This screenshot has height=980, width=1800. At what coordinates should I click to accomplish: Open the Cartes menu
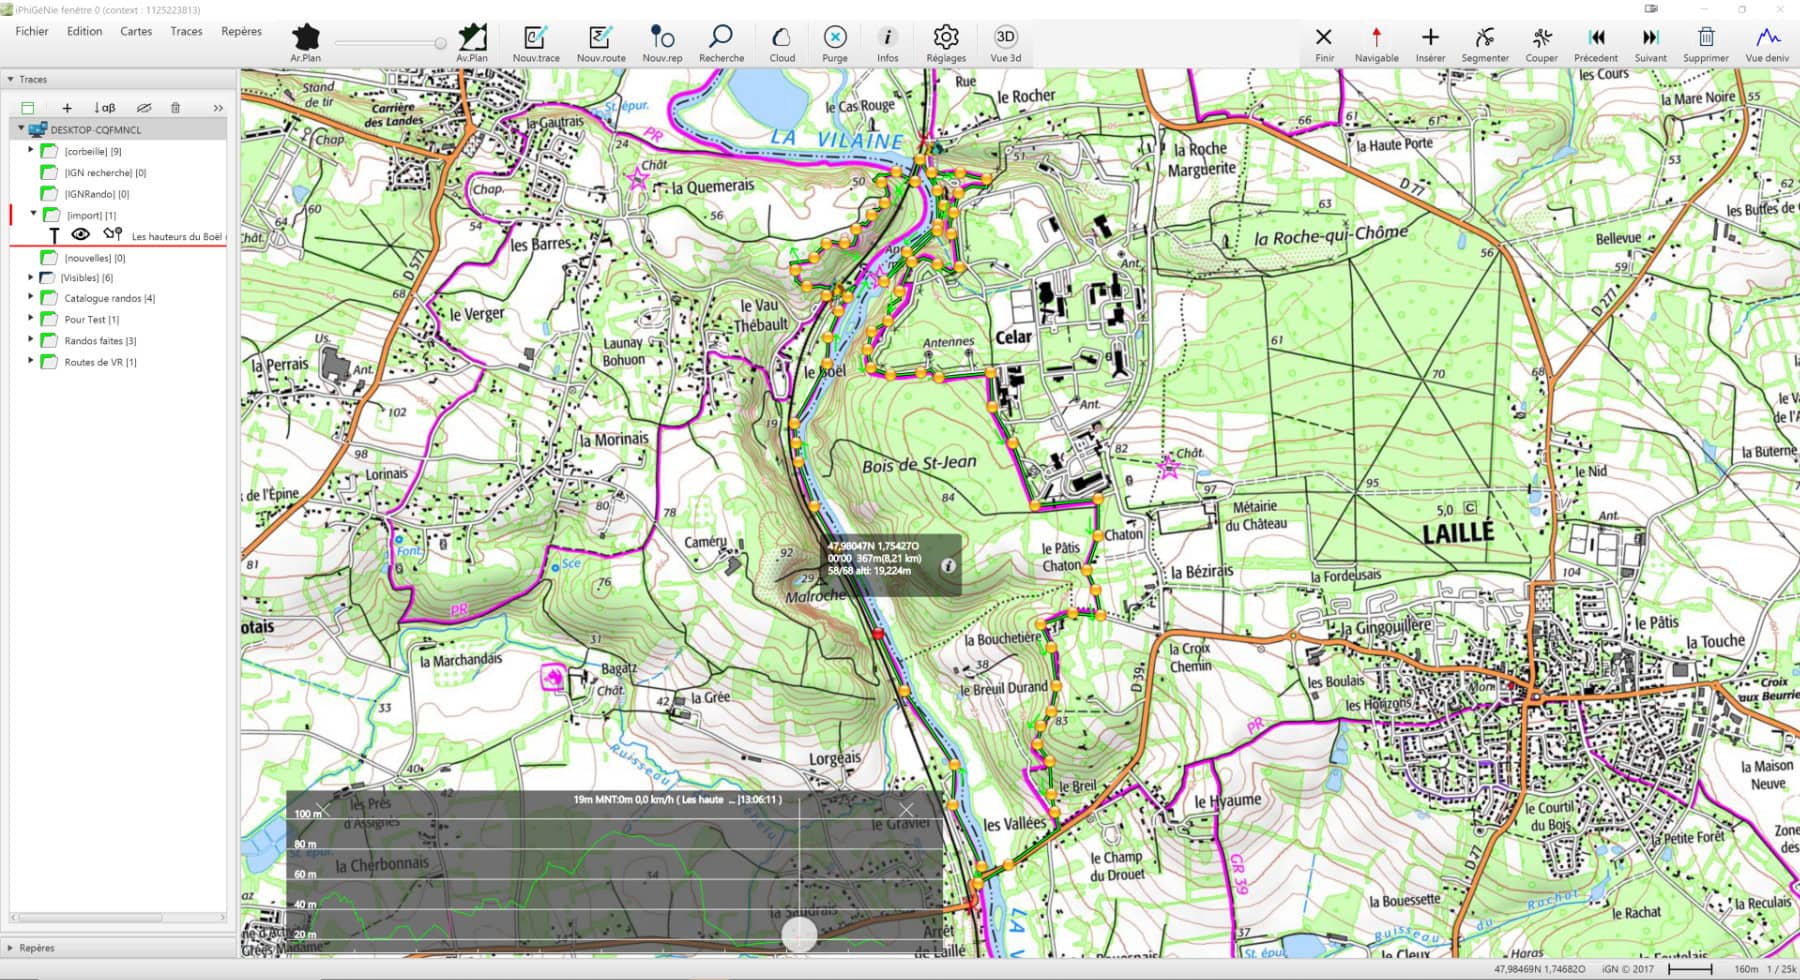pyautogui.click(x=136, y=31)
